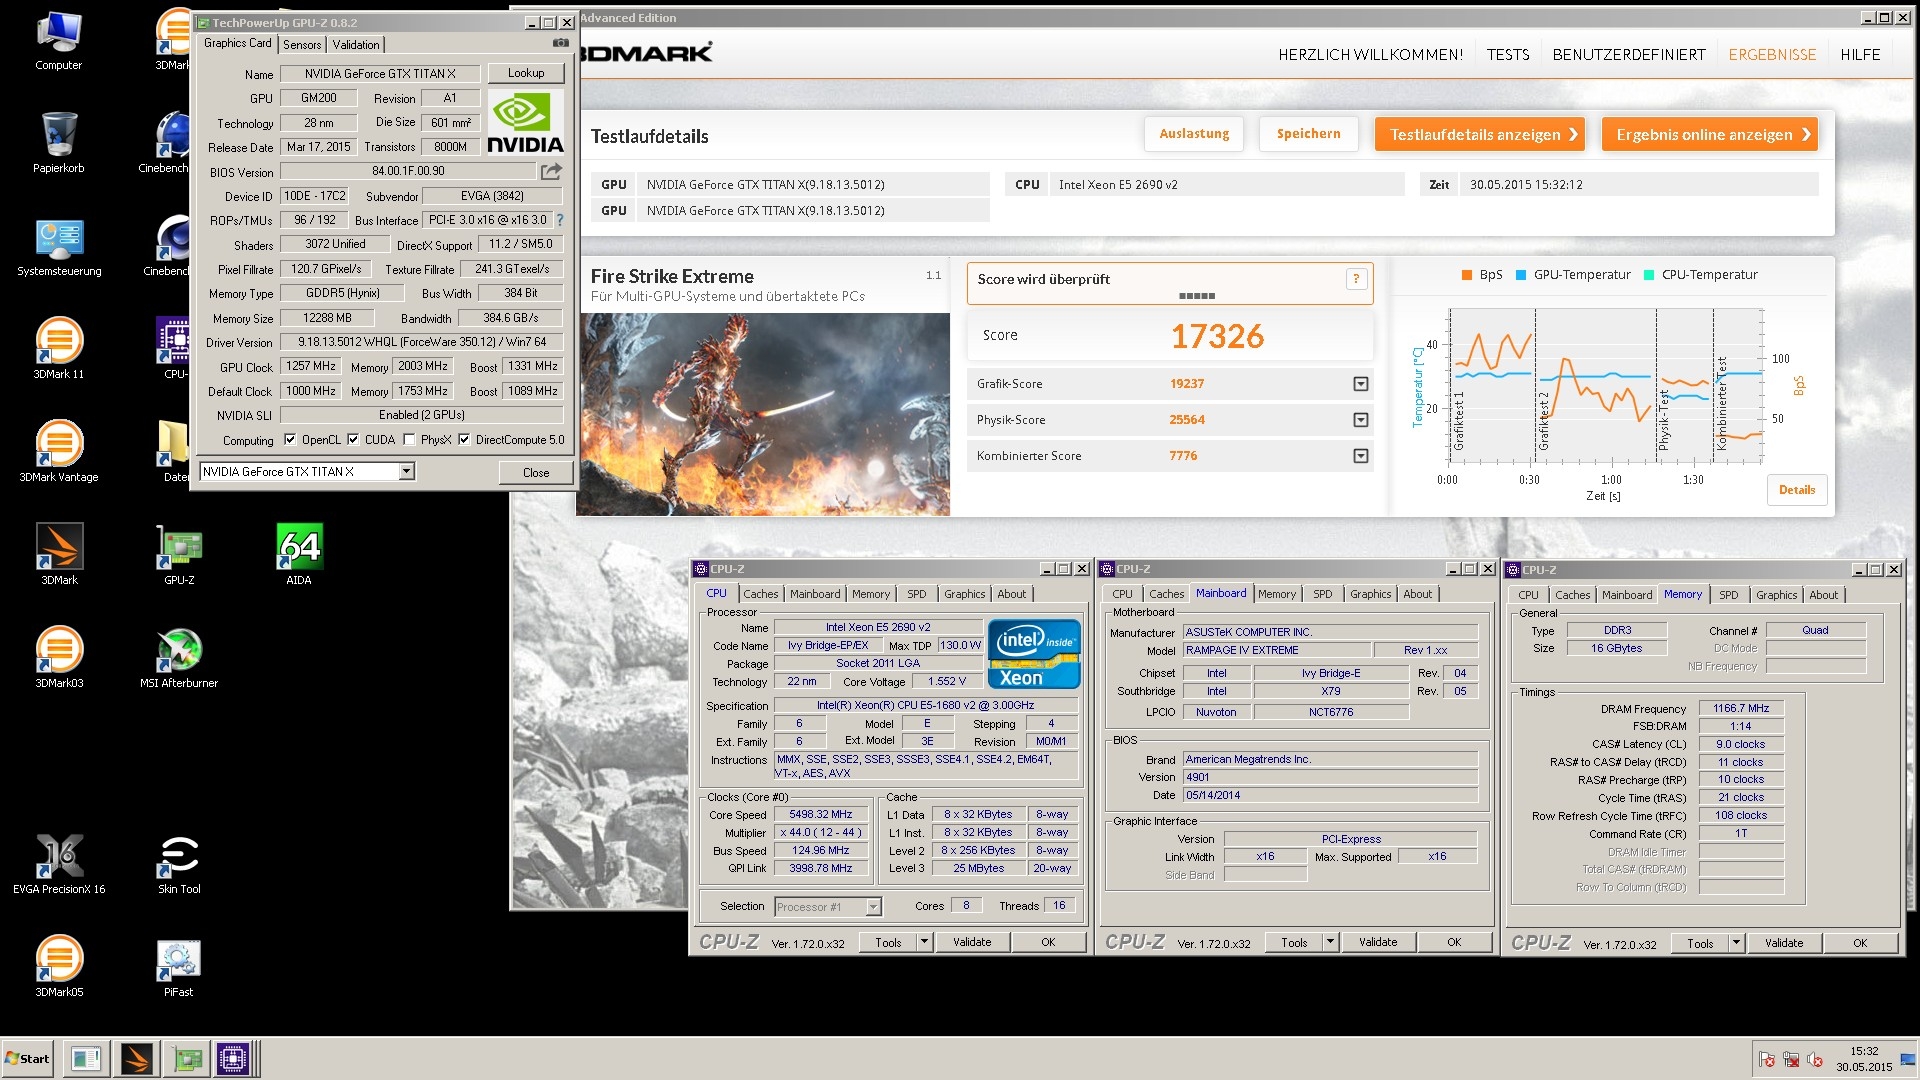1920x1080 pixels.
Task: Click the Speichern button
Action: tap(1308, 134)
